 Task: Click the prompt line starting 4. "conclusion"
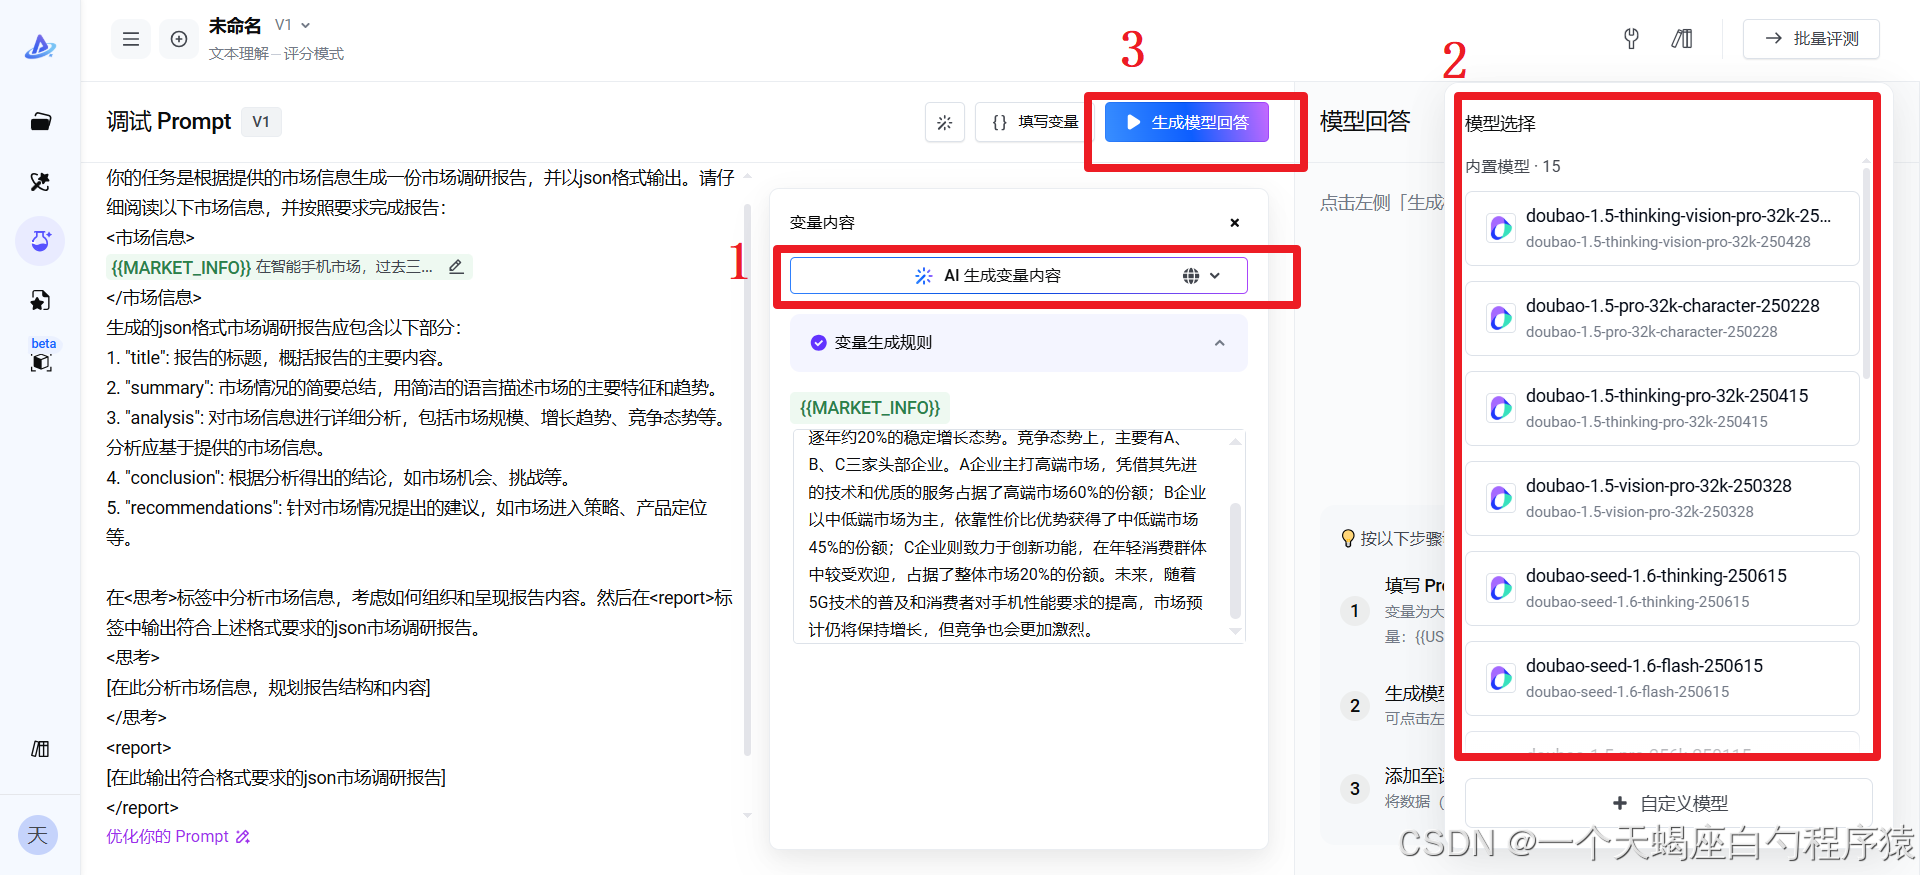[338, 478]
